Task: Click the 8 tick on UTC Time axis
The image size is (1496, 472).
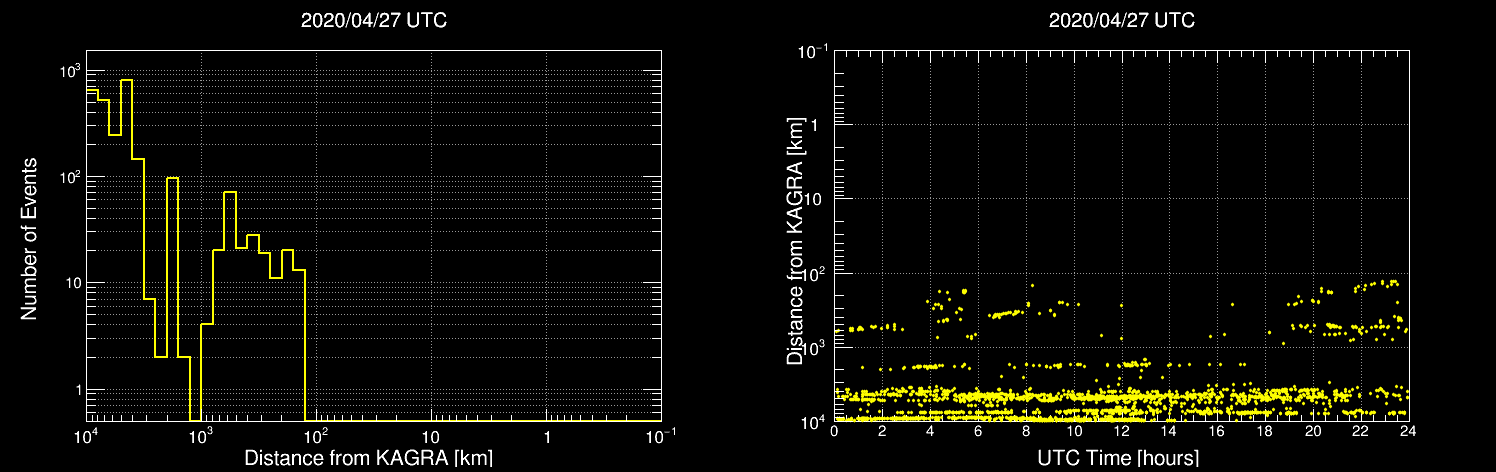Action: click(x=1026, y=431)
